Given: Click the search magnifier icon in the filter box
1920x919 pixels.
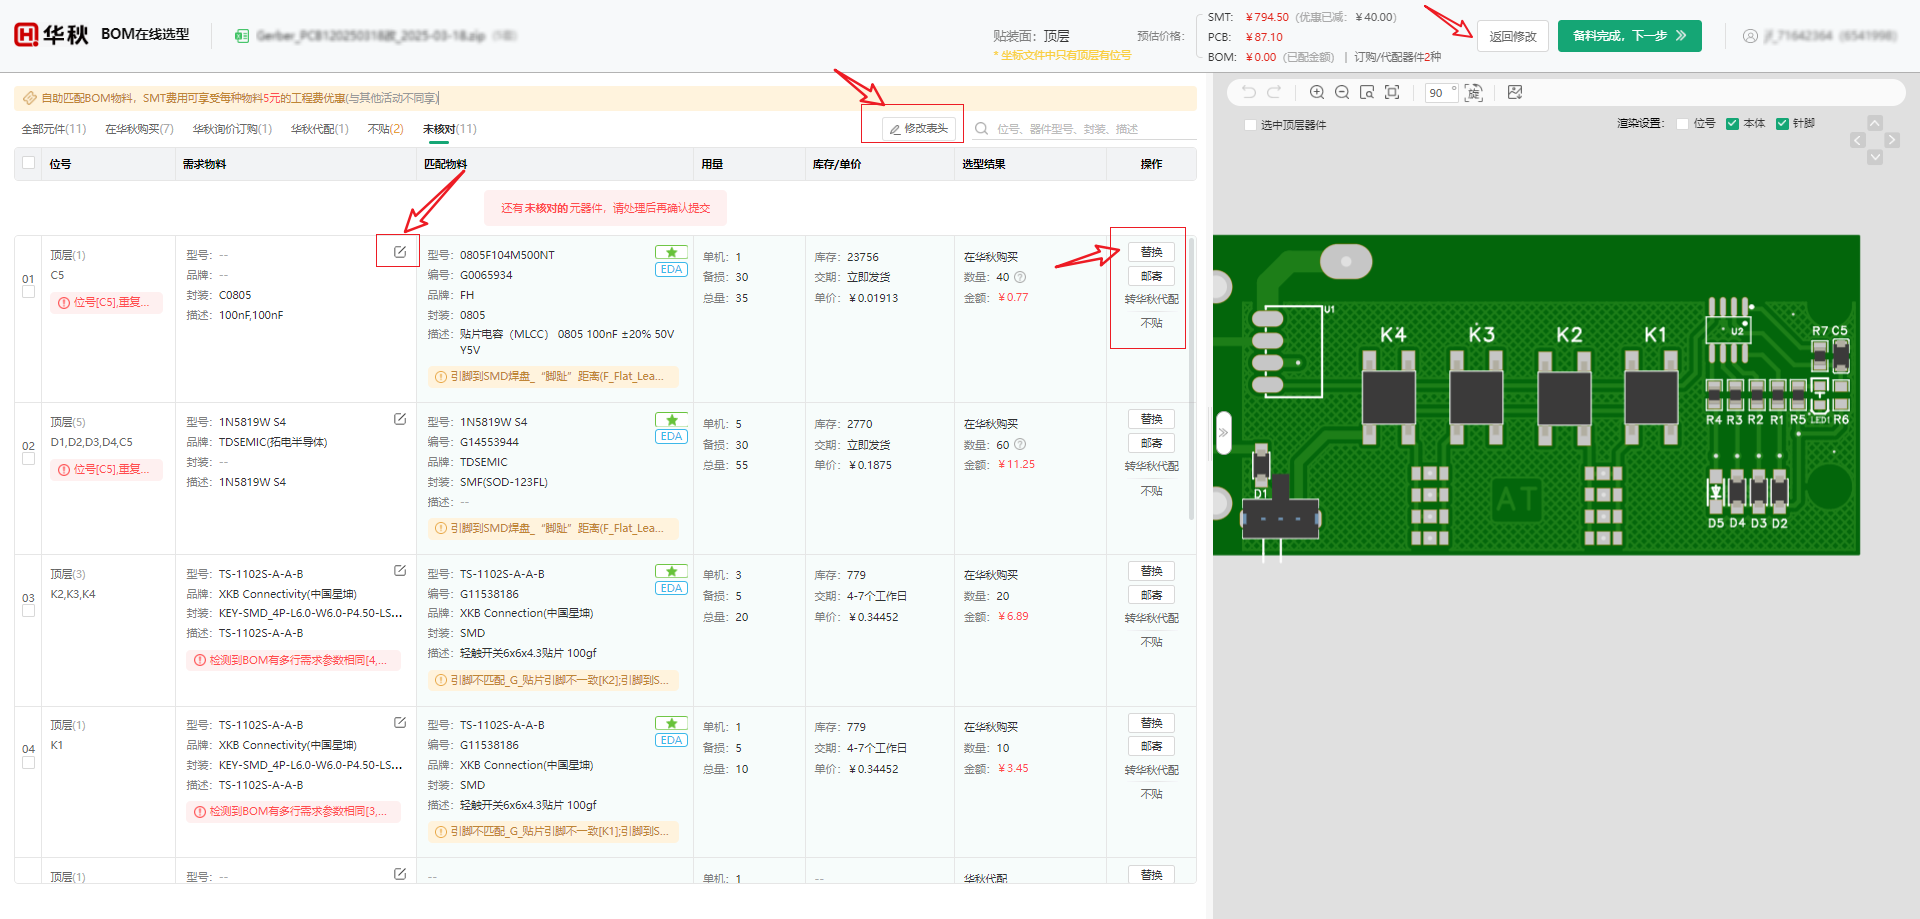Looking at the screenshot, I should pos(982,128).
